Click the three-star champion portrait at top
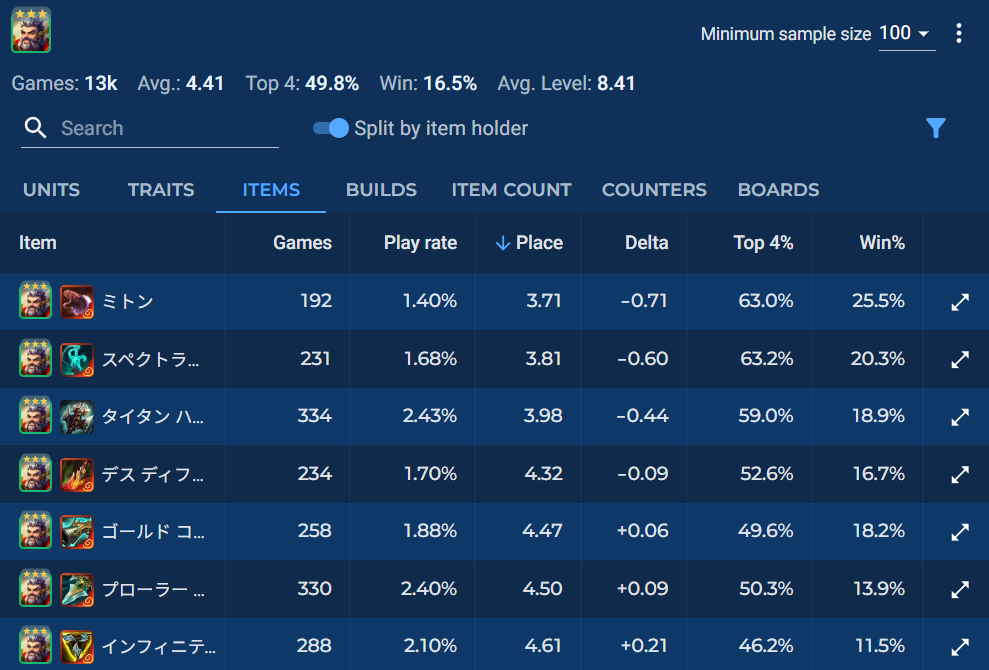Image resolution: width=989 pixels, height=670 pixels. [31, 30]
